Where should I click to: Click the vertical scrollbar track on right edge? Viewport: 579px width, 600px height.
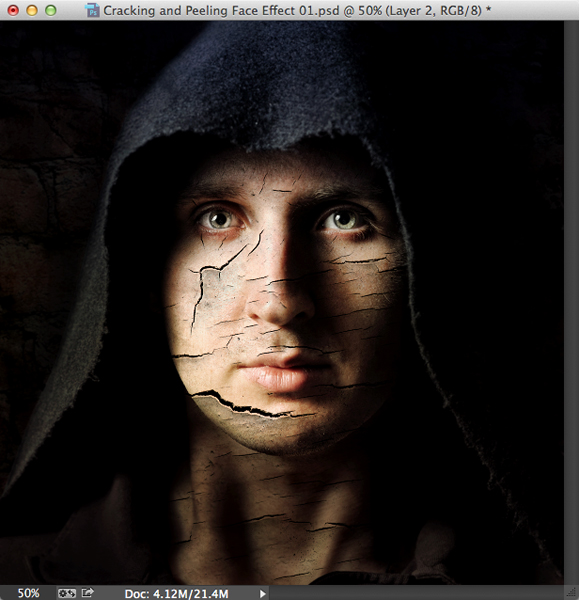coord(571,302)
